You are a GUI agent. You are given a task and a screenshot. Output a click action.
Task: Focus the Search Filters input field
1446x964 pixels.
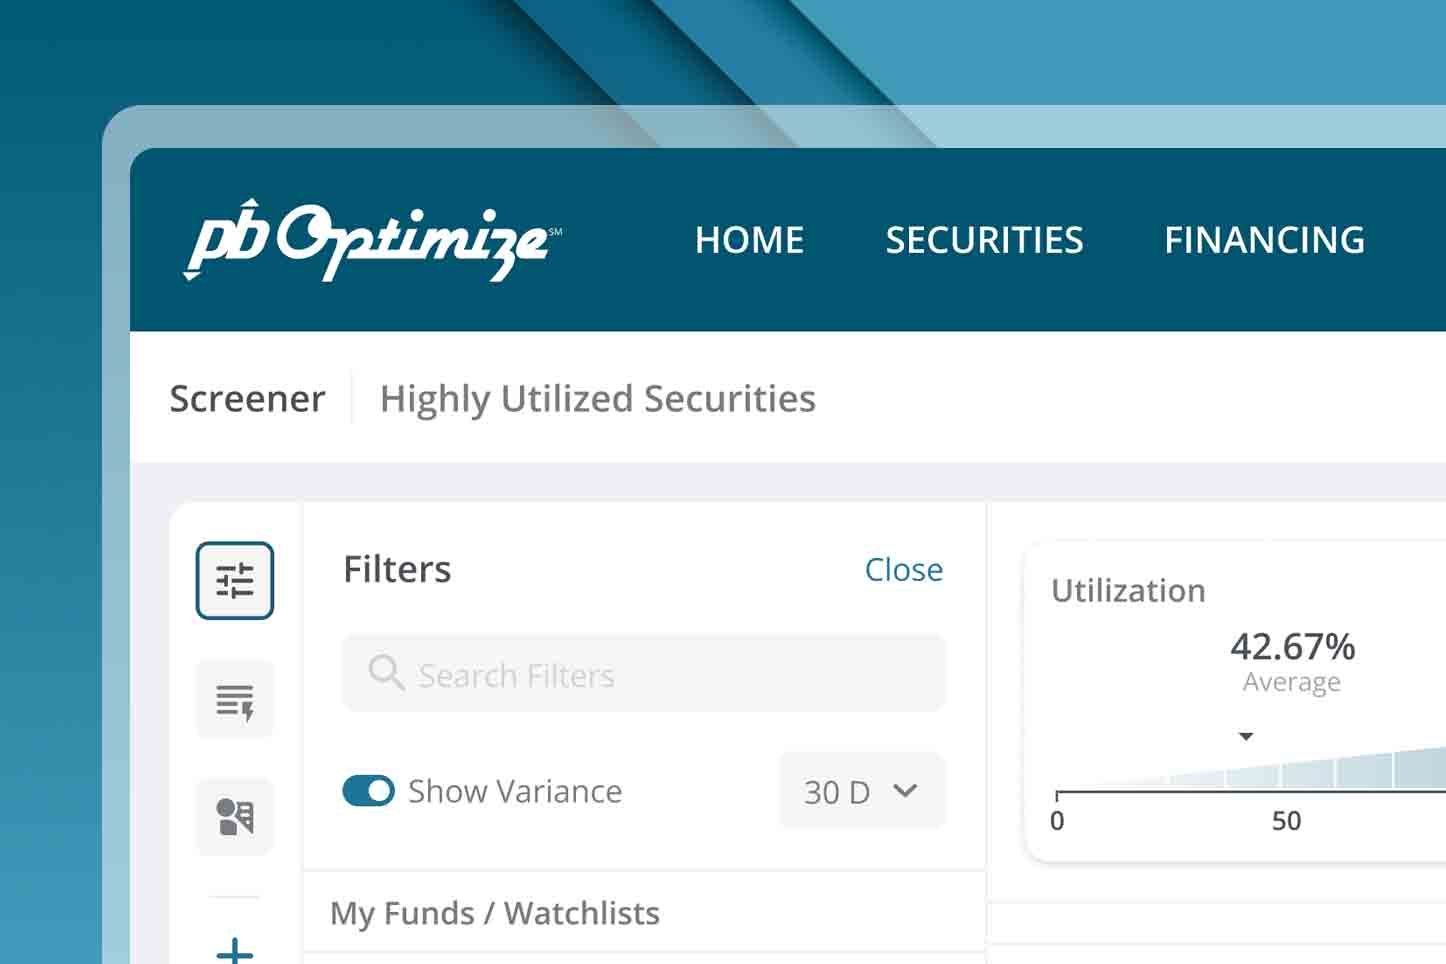point(660,674)
